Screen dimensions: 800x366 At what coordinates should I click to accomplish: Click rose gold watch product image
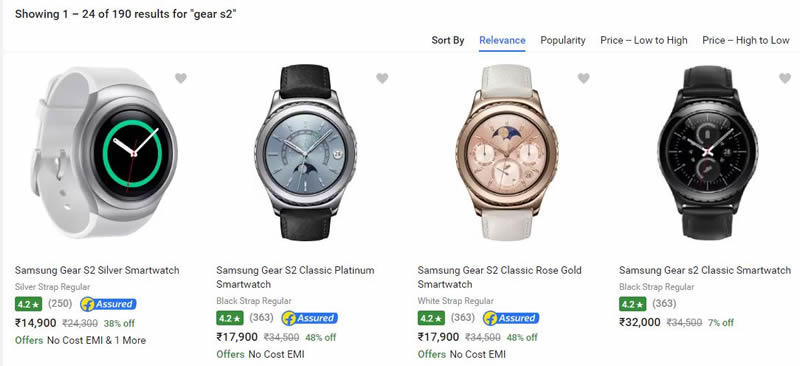(507, 152)
